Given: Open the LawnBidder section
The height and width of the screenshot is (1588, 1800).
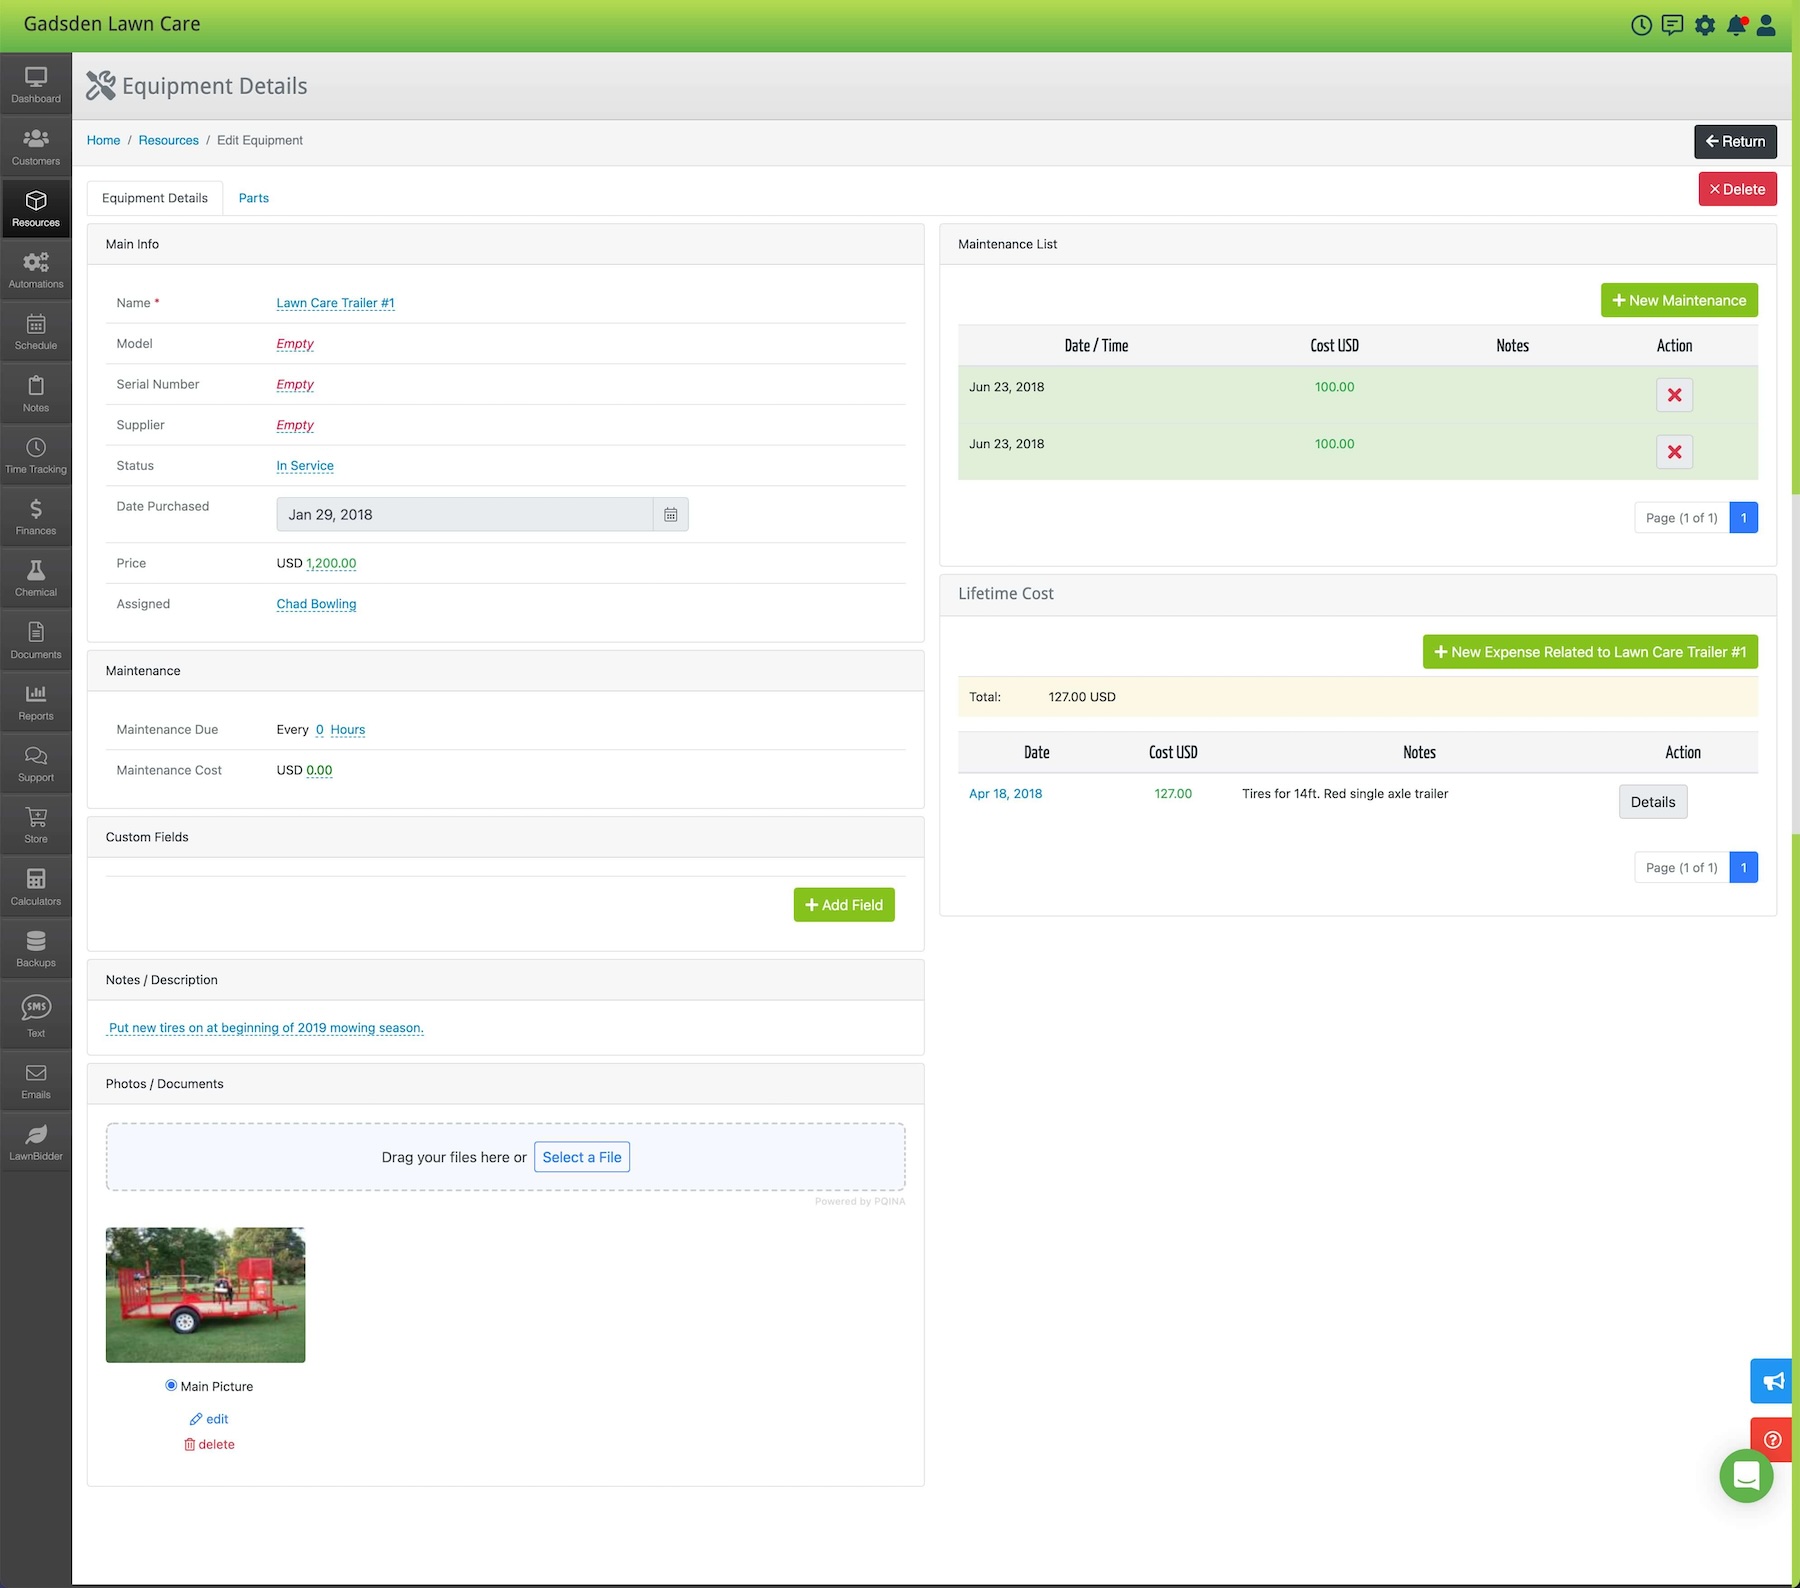Looking at the screenshot, I should [x=36, y=1140].
